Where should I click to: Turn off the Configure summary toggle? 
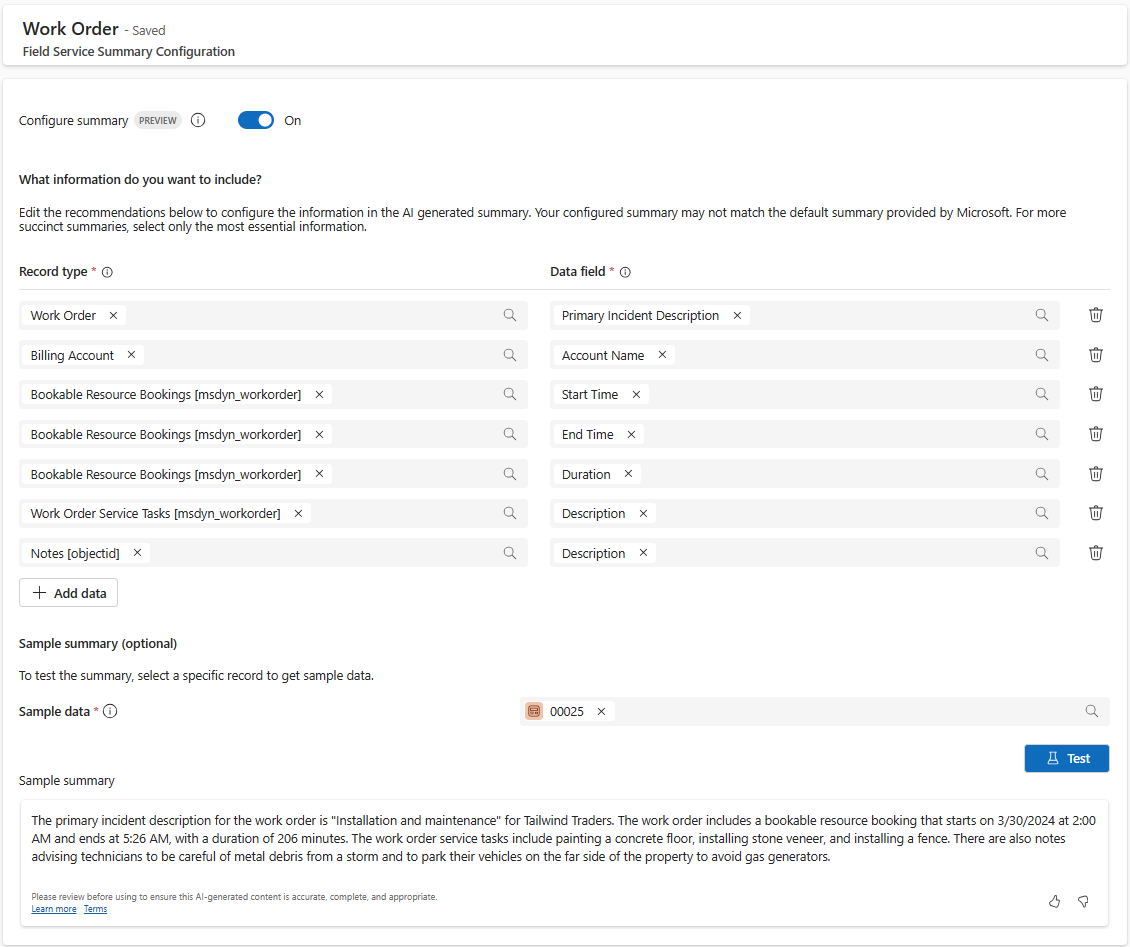(x=256, y=120)
